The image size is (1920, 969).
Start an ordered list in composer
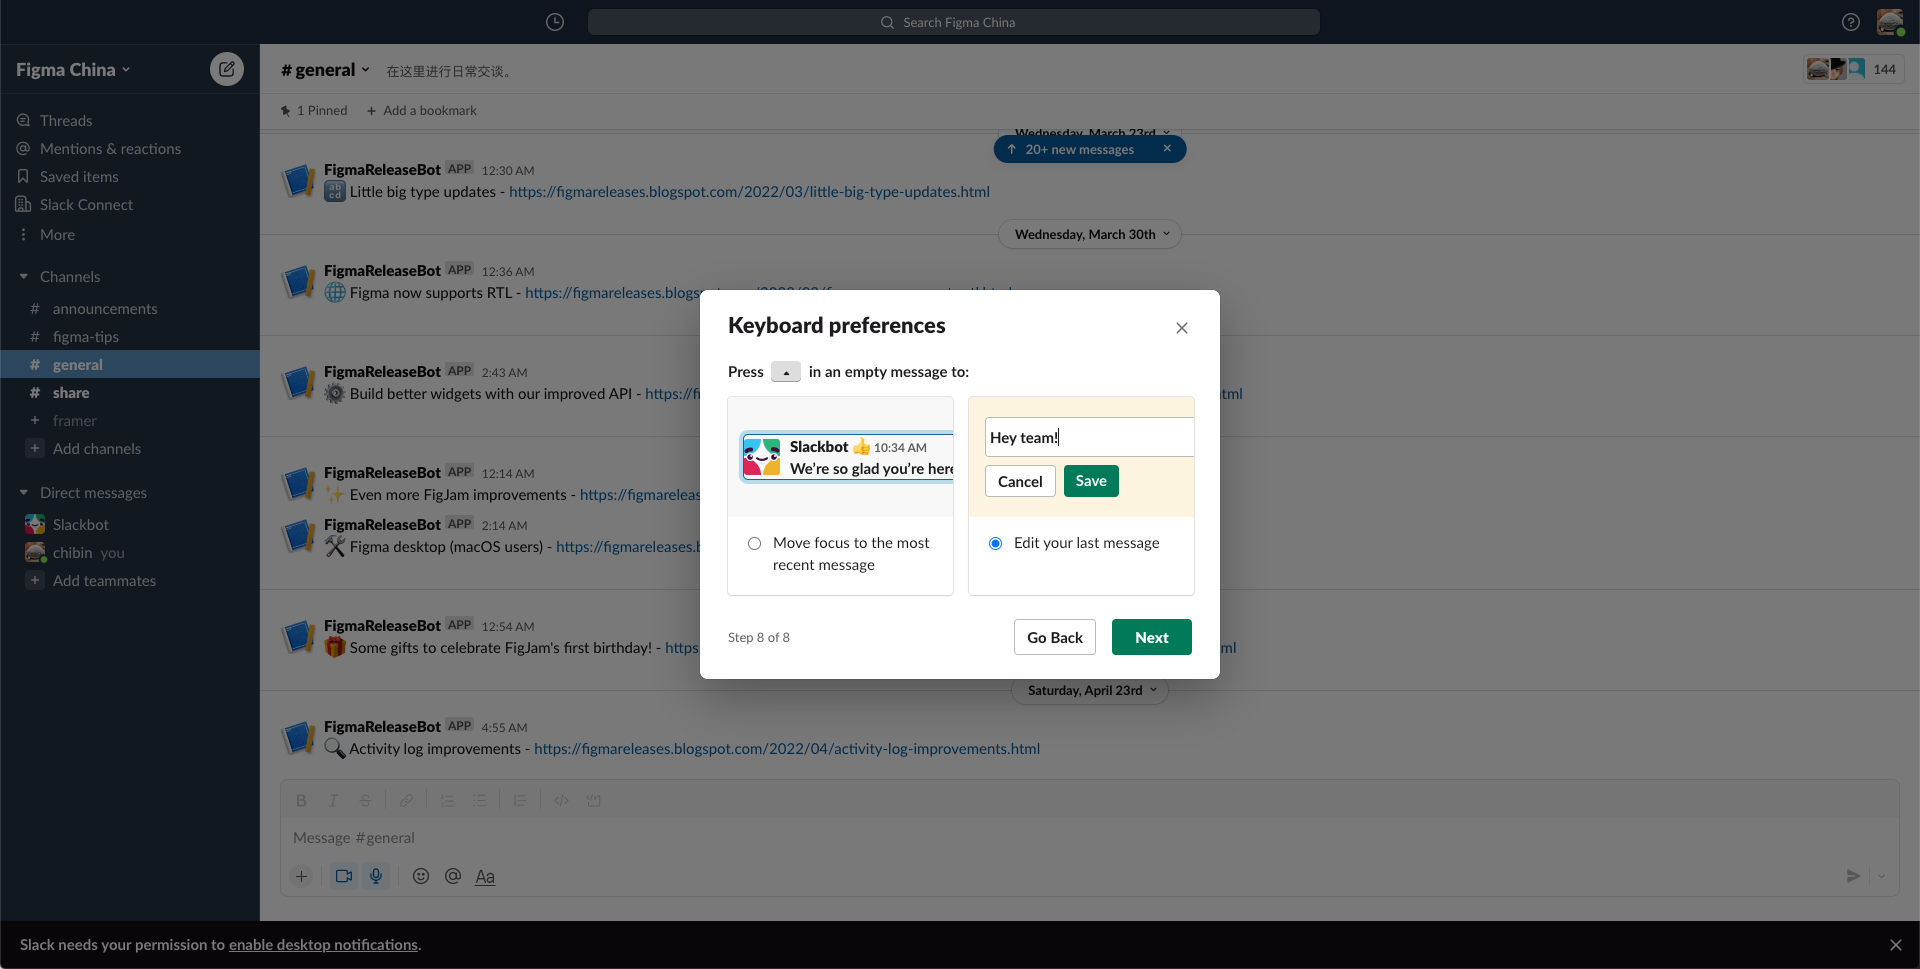tap(447, 800)
